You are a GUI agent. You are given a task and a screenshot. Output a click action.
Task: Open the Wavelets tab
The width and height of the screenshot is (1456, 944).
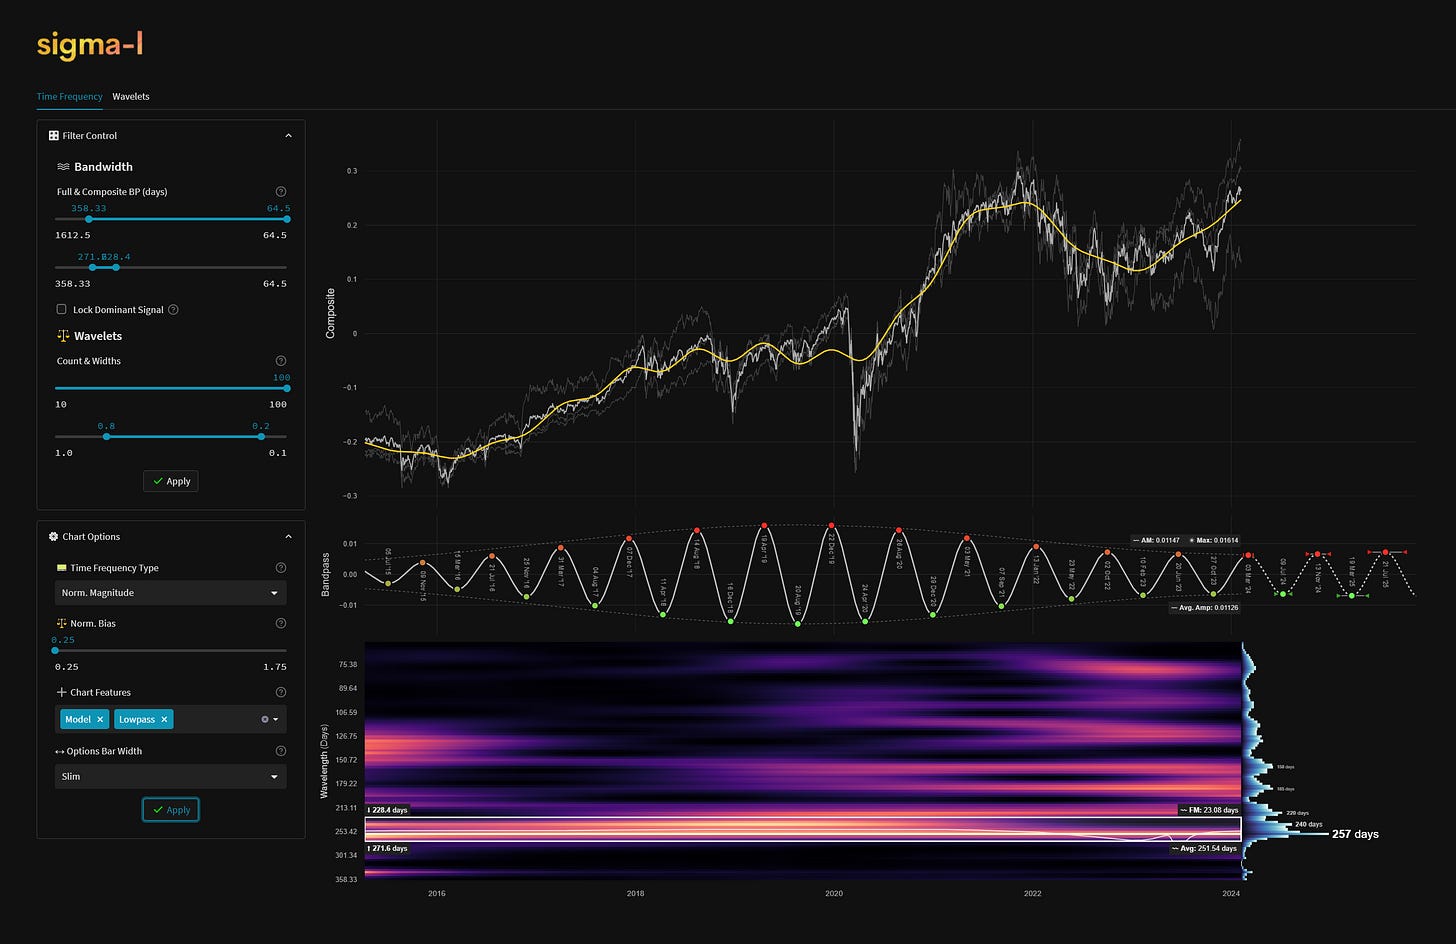(131, 97)
